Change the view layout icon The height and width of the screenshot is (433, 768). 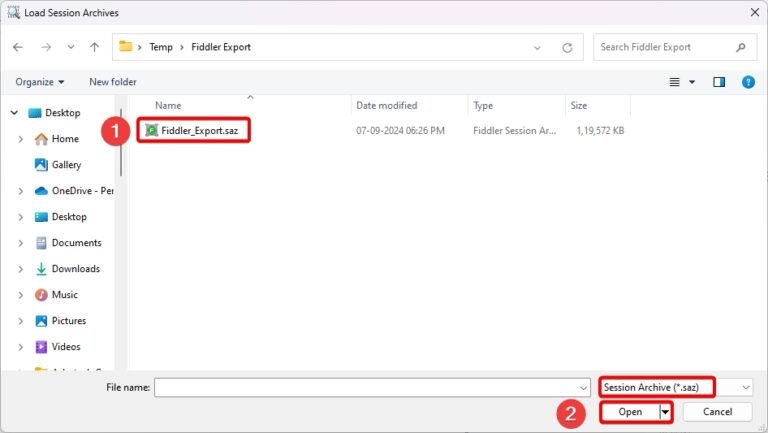674,82
